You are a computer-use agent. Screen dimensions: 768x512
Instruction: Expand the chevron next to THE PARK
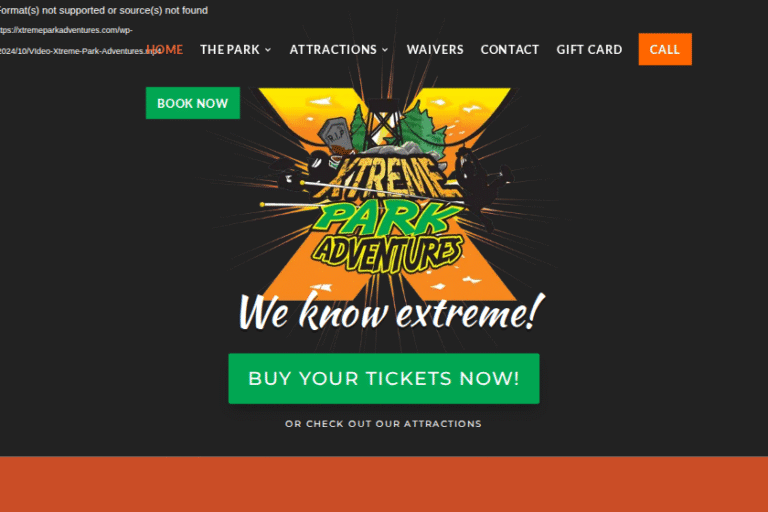268,49
